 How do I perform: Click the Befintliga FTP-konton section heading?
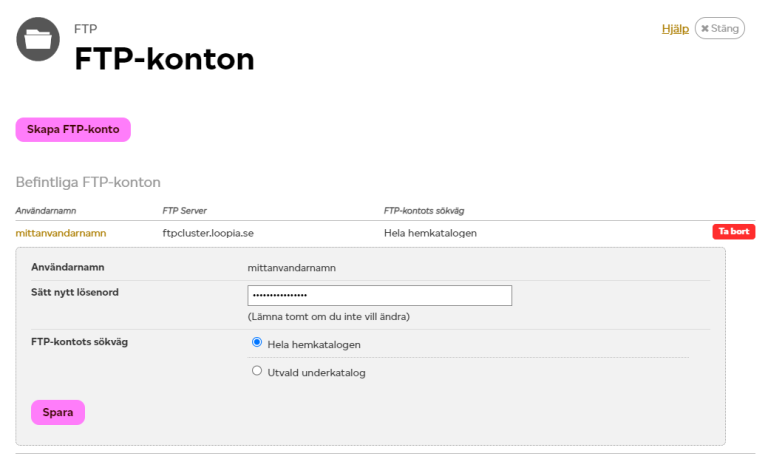click(x=88, y=182)
